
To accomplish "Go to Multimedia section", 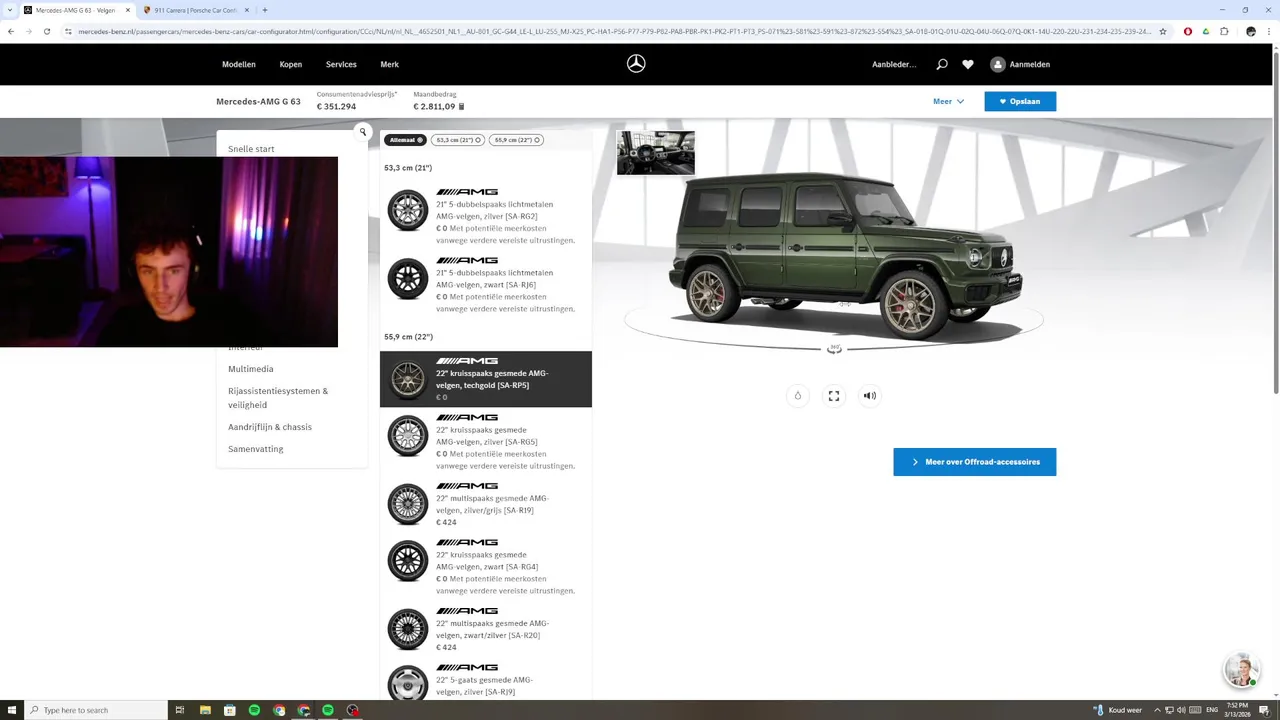I will coord(251,369).
